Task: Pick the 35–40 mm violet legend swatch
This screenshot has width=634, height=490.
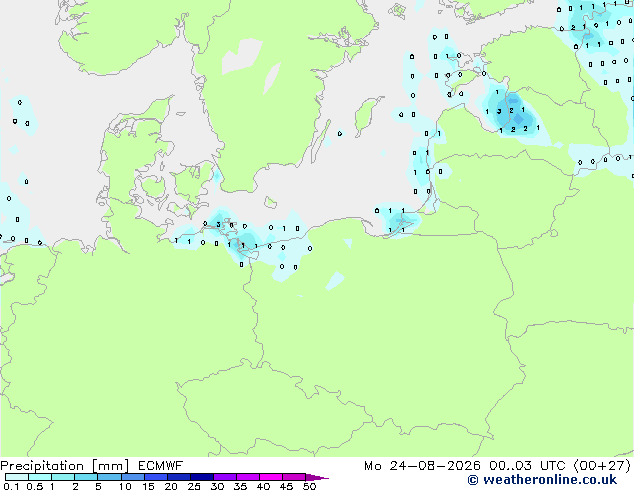Action: click(248, 477)
